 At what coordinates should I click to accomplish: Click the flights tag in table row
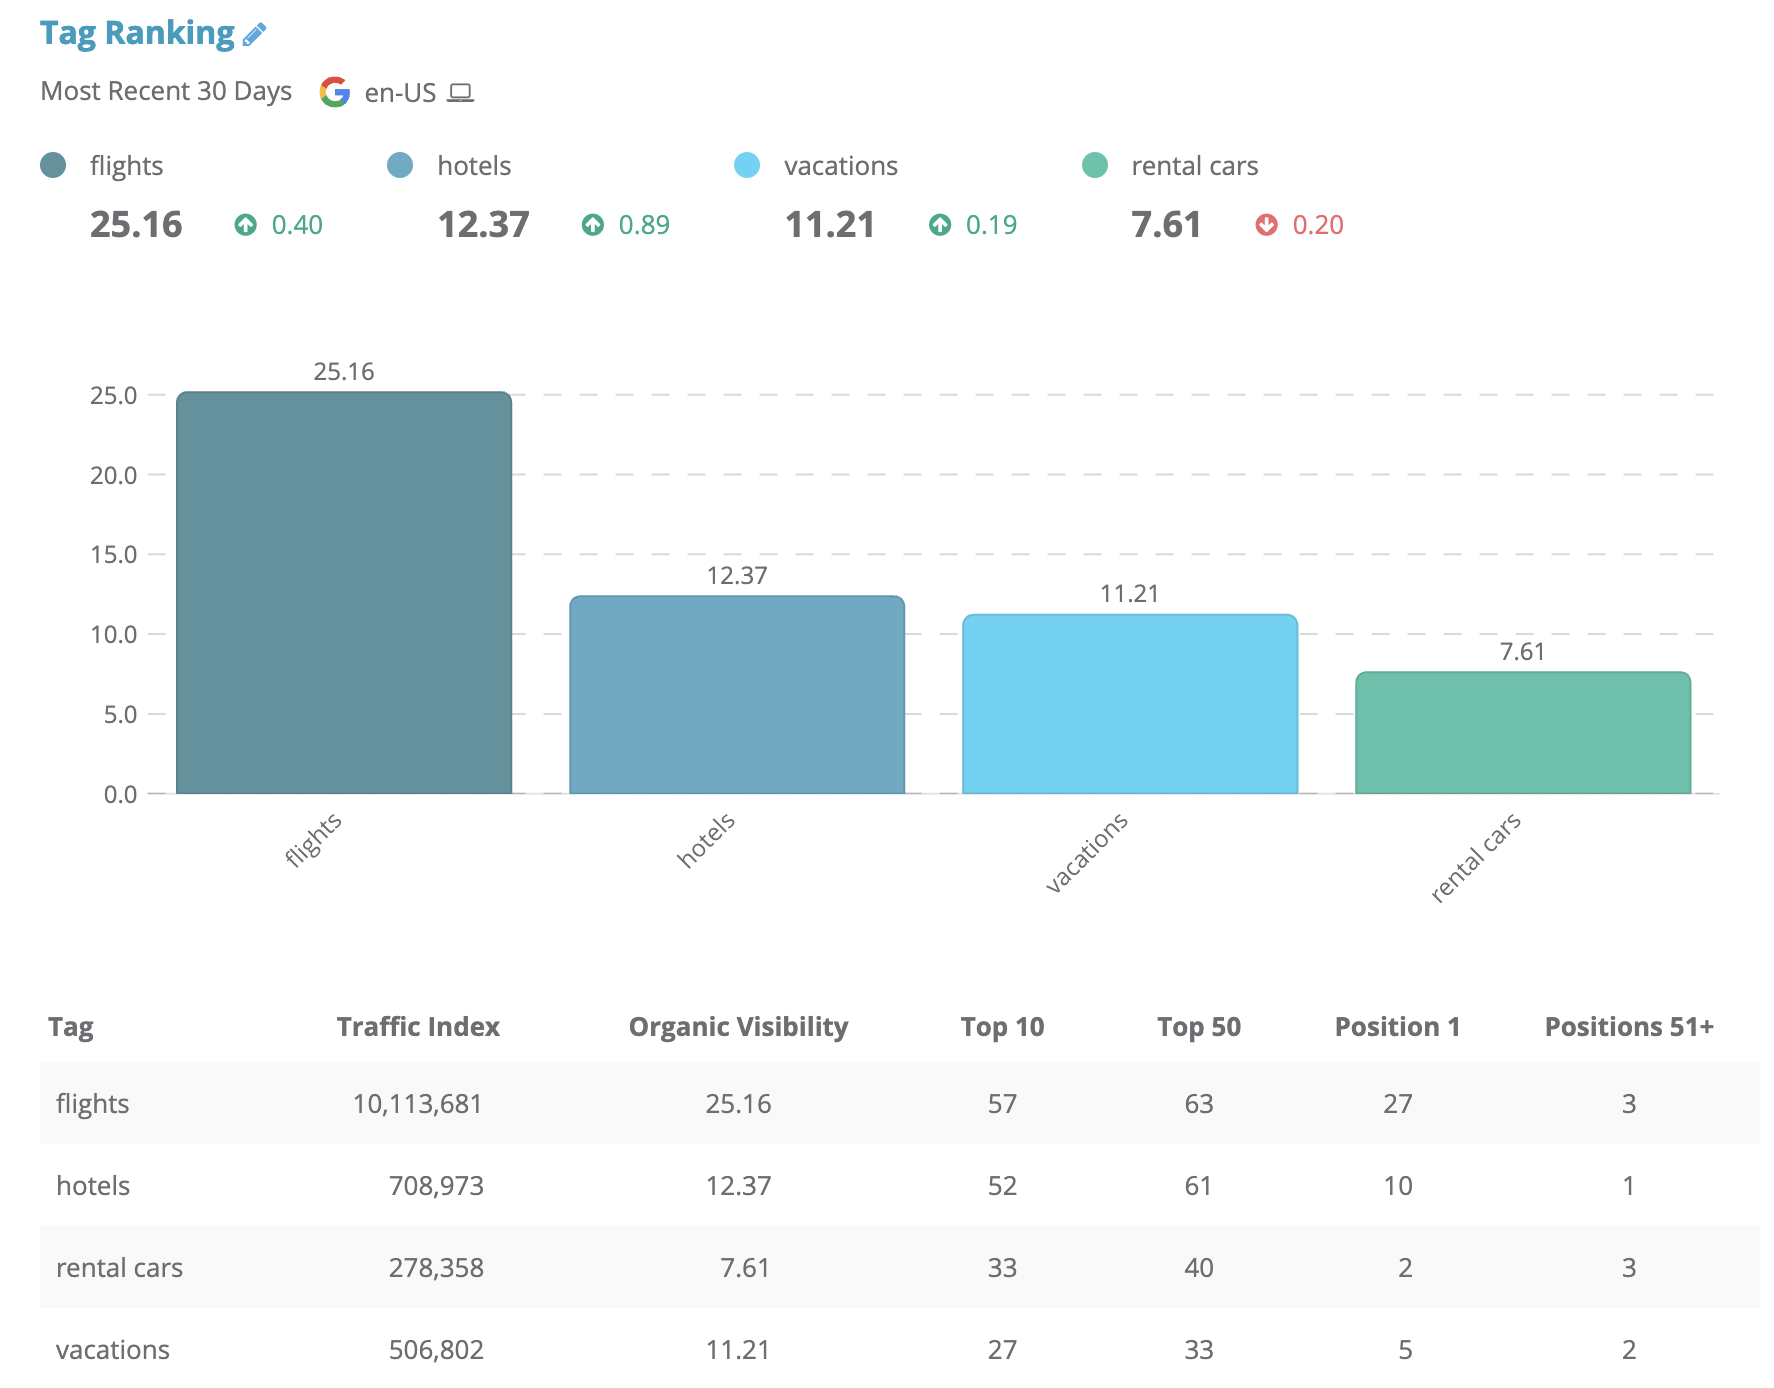click(93, 1104)
